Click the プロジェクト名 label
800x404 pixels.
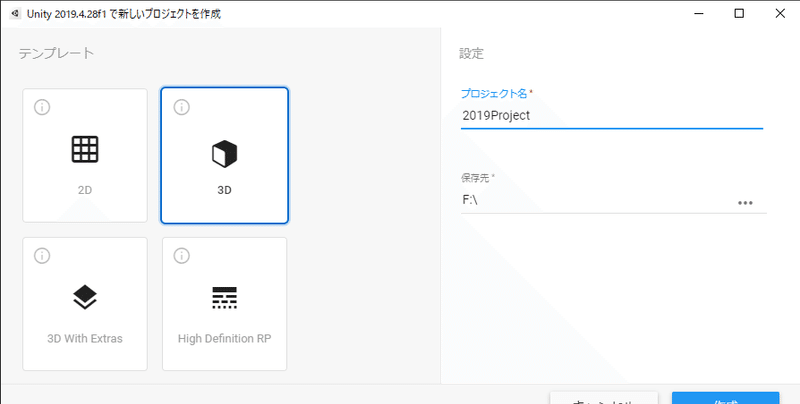coord(495,93)
